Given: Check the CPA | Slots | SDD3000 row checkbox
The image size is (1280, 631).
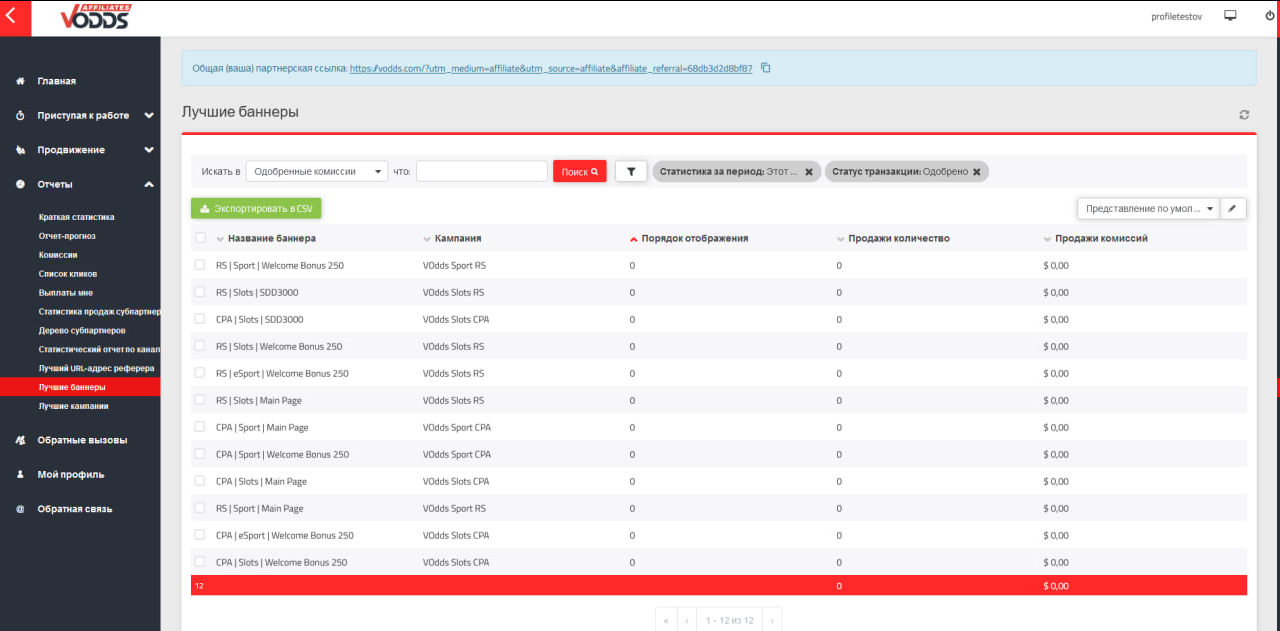Looking at the screenshot, I should click(200, 319).
